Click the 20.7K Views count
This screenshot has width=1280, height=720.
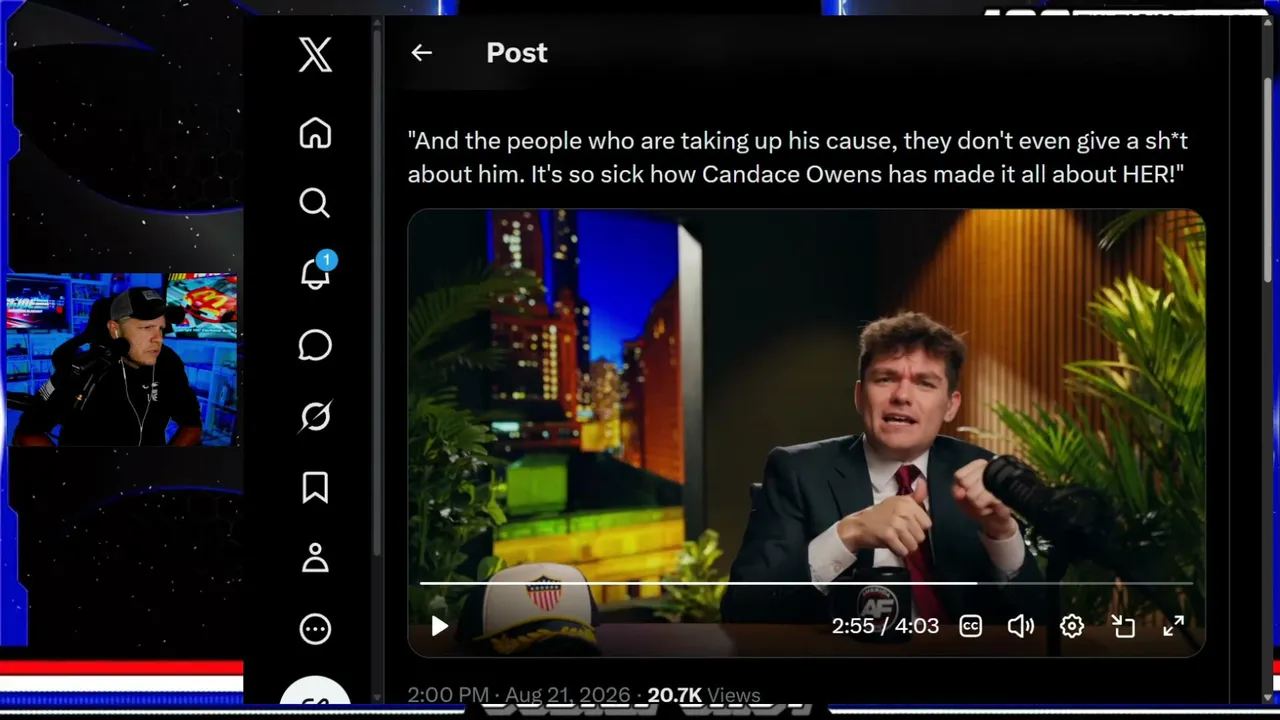click(x=704, y=695)
